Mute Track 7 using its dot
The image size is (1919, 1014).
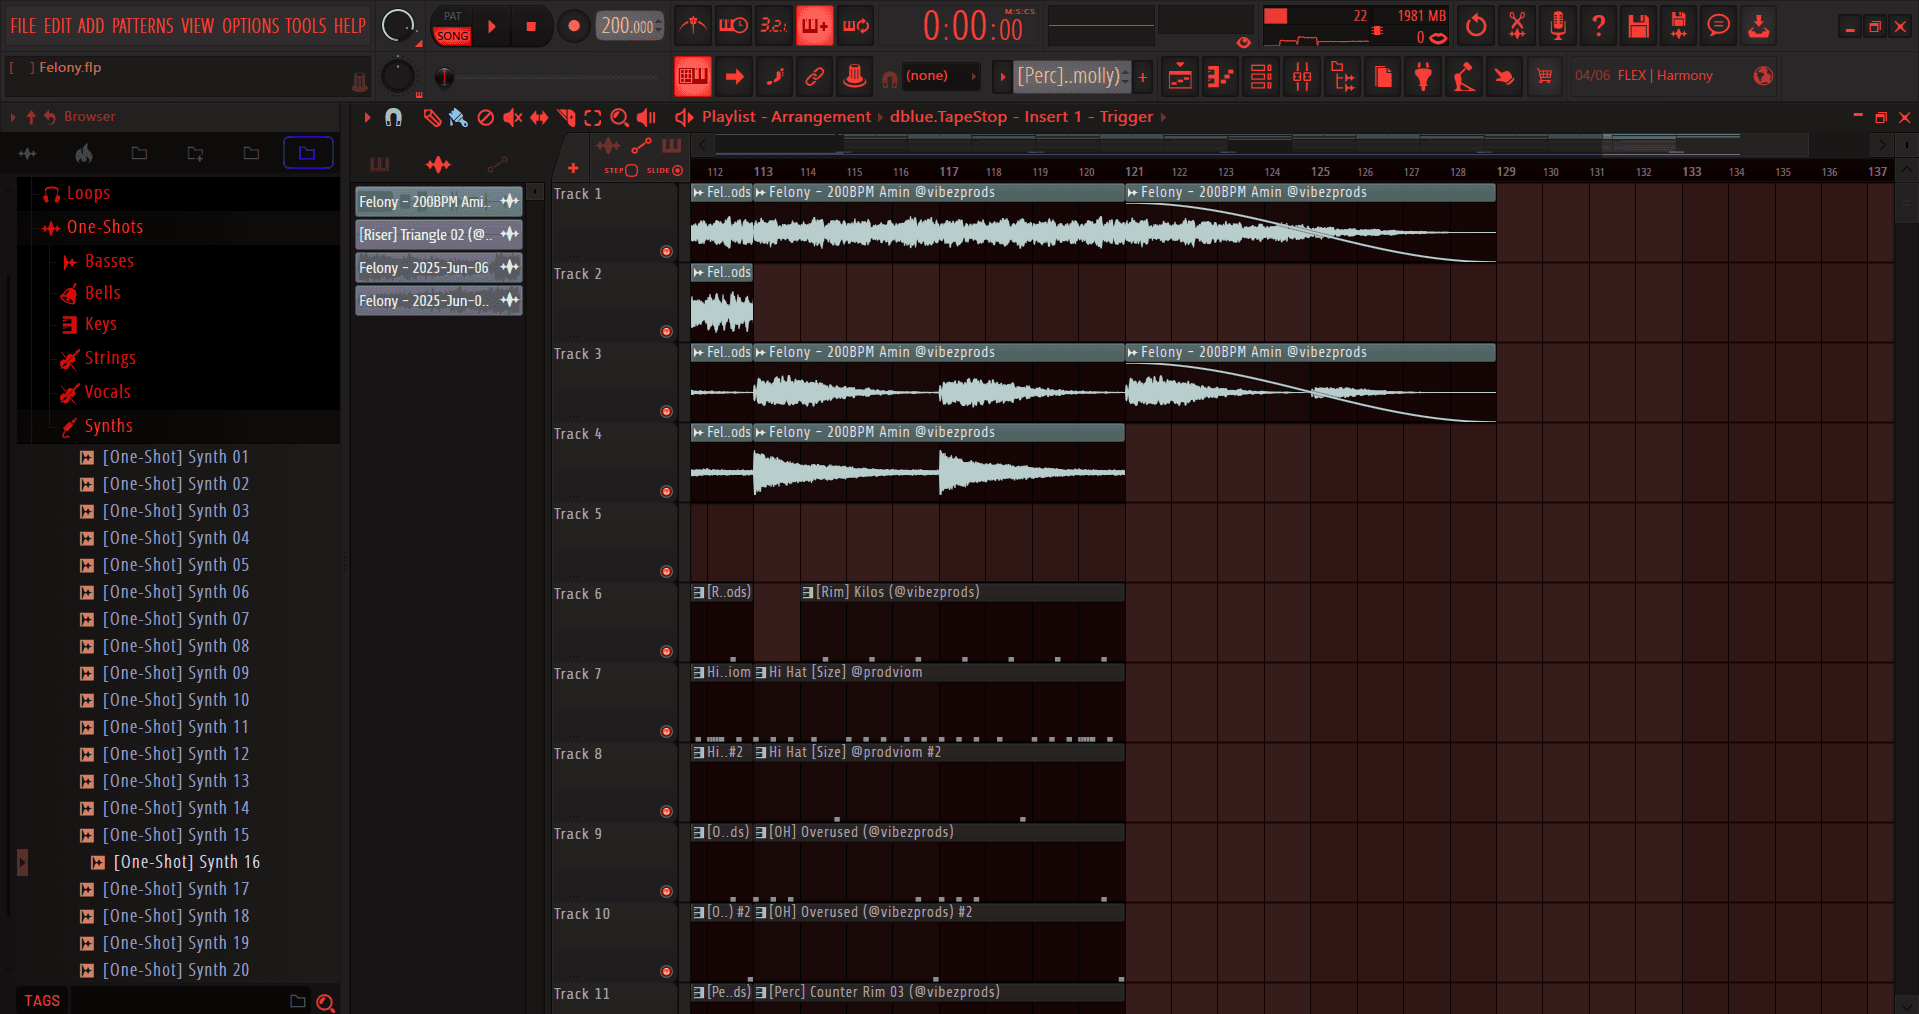coord(666,731)
